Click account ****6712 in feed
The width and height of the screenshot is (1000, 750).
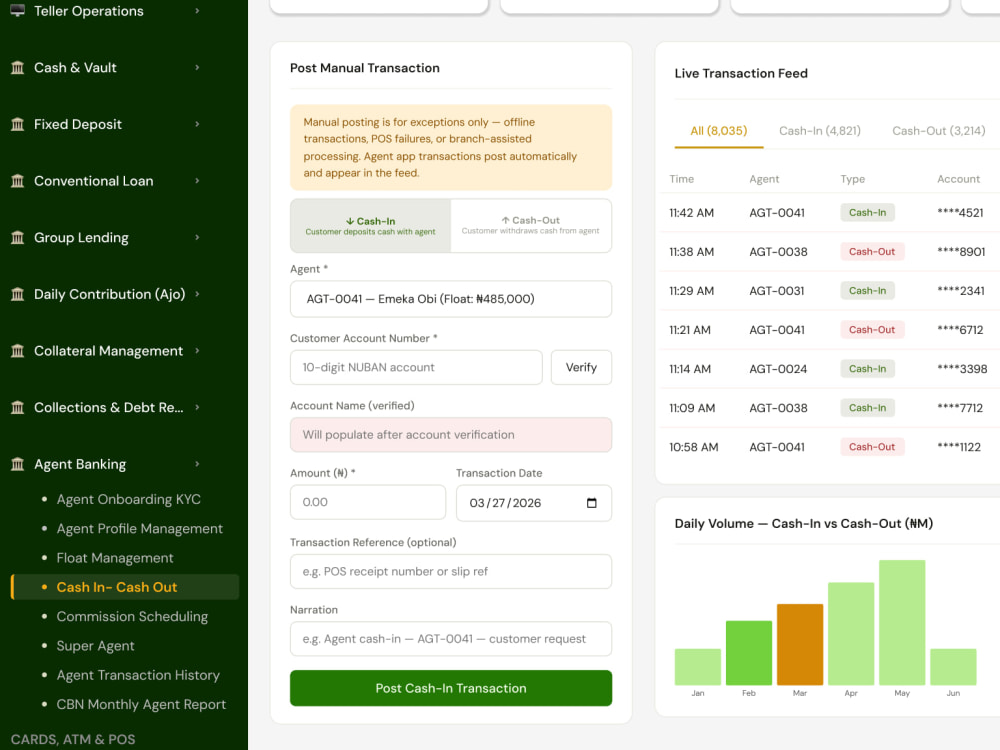coord(960,330)
